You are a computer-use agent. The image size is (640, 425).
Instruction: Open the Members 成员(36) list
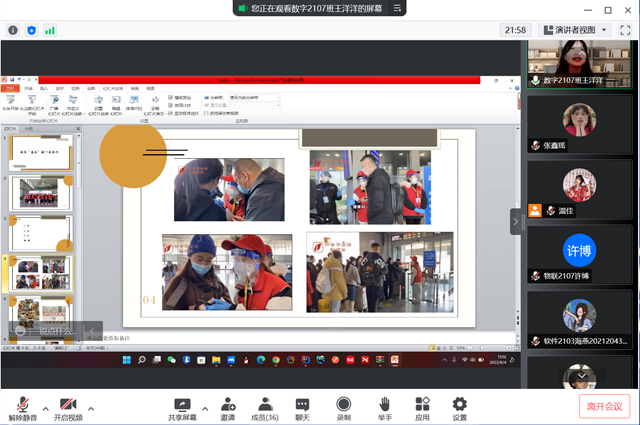265,409
